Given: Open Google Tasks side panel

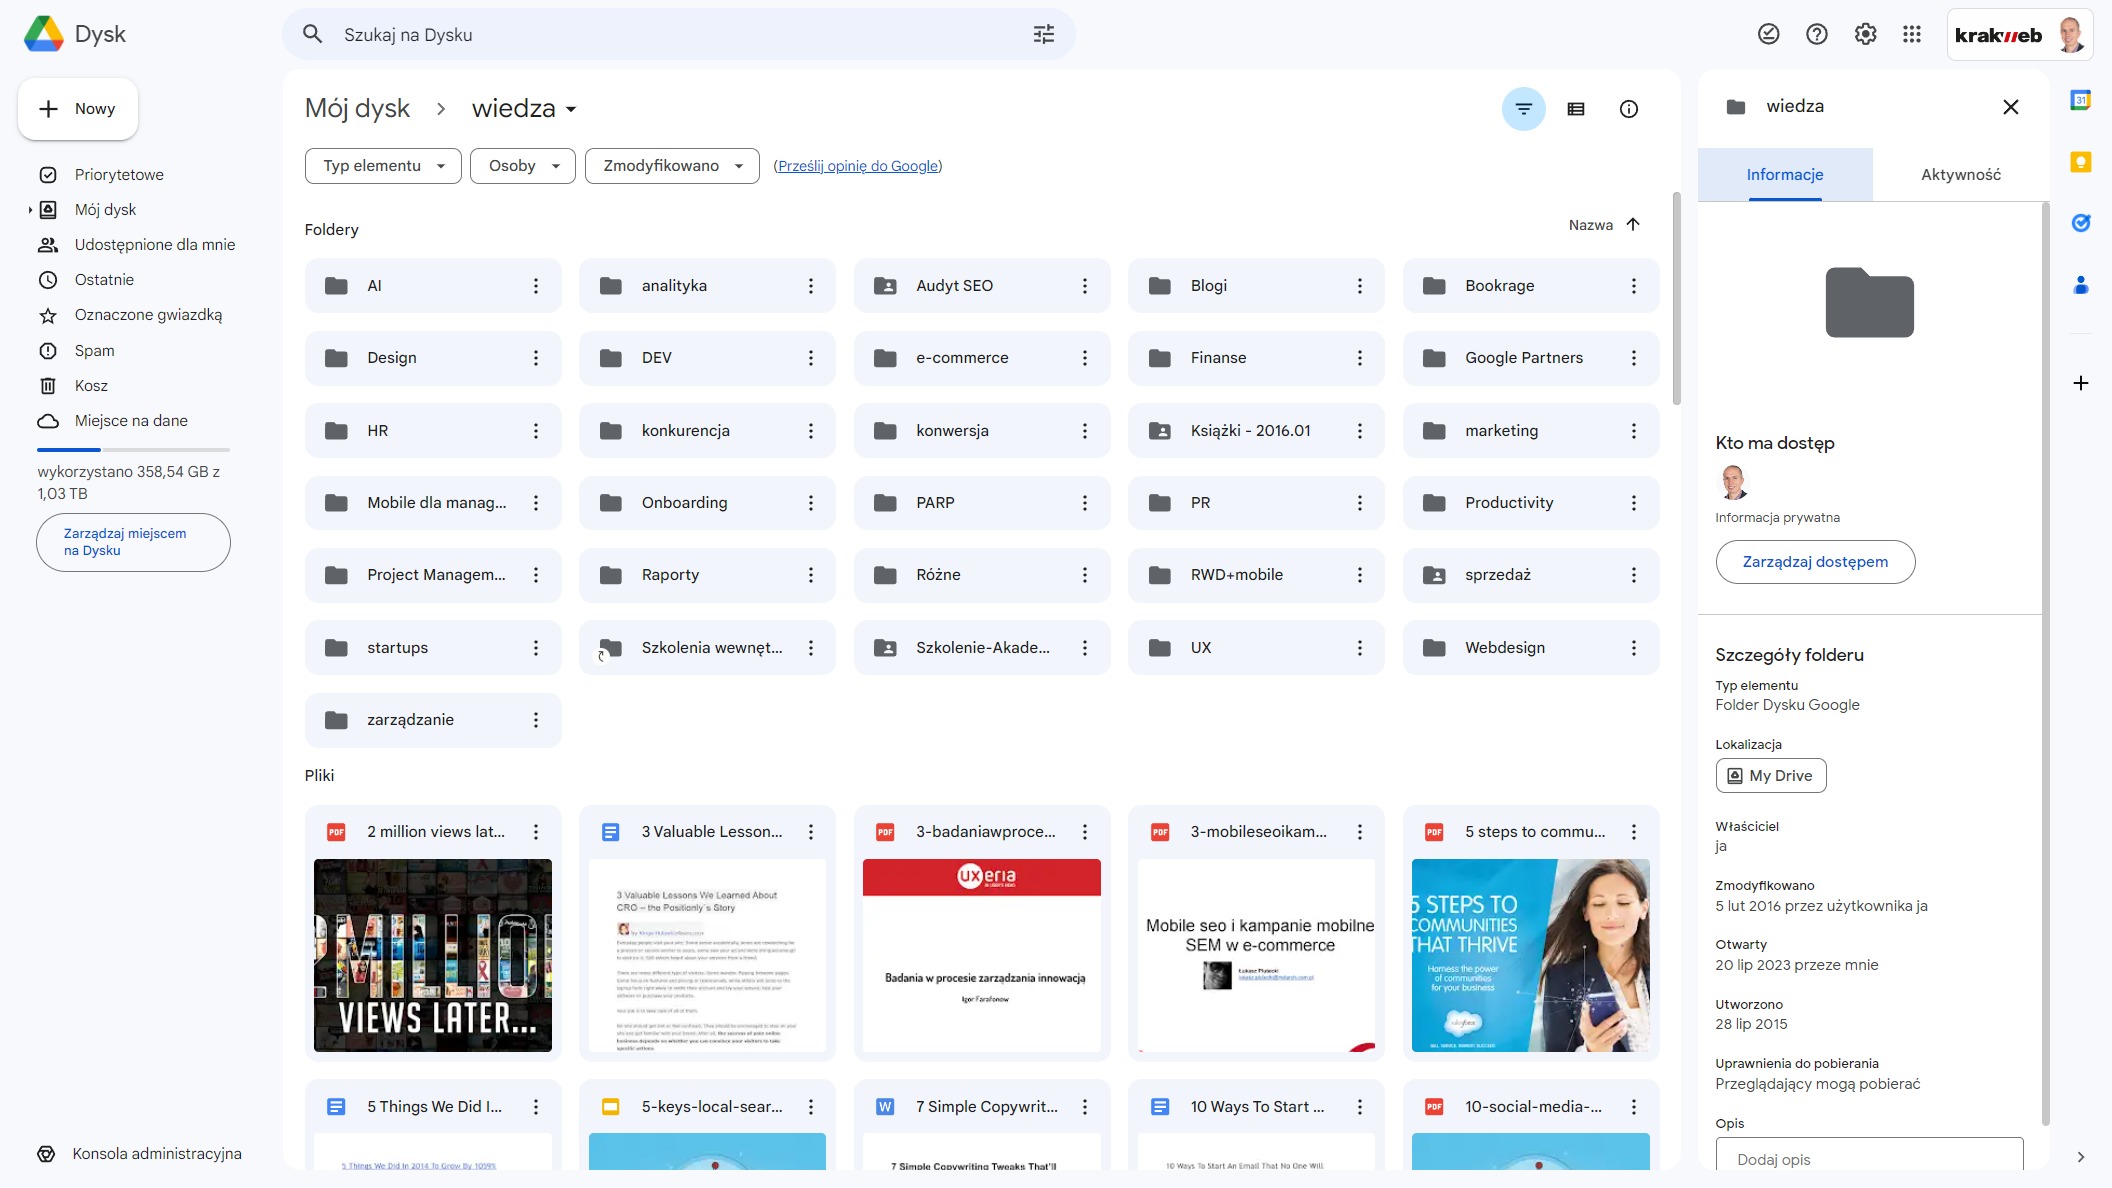Looking at the screenshot, I should [x=2081, y=223].
